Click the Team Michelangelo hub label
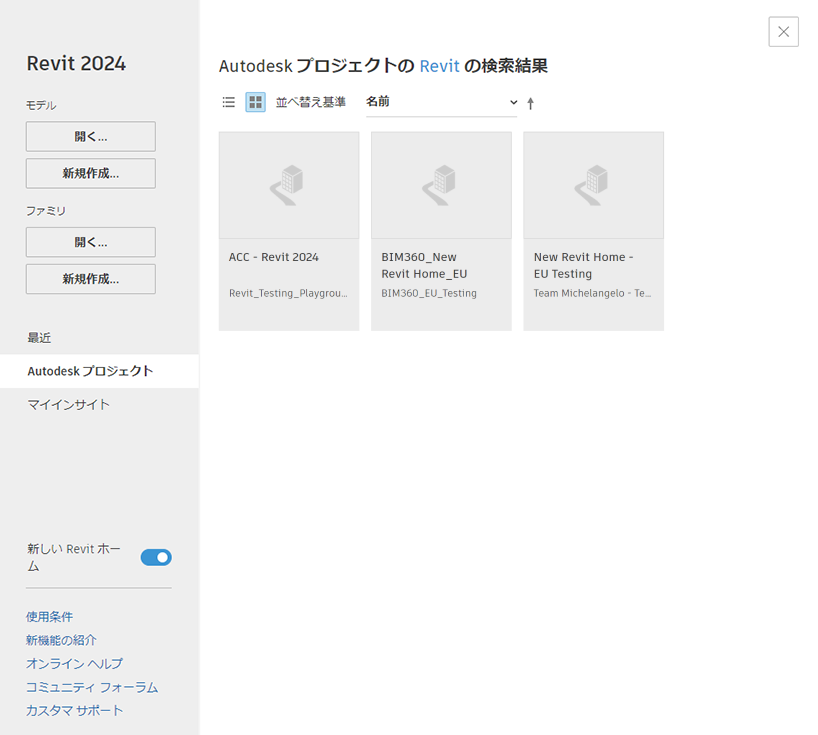 point(592,293)
